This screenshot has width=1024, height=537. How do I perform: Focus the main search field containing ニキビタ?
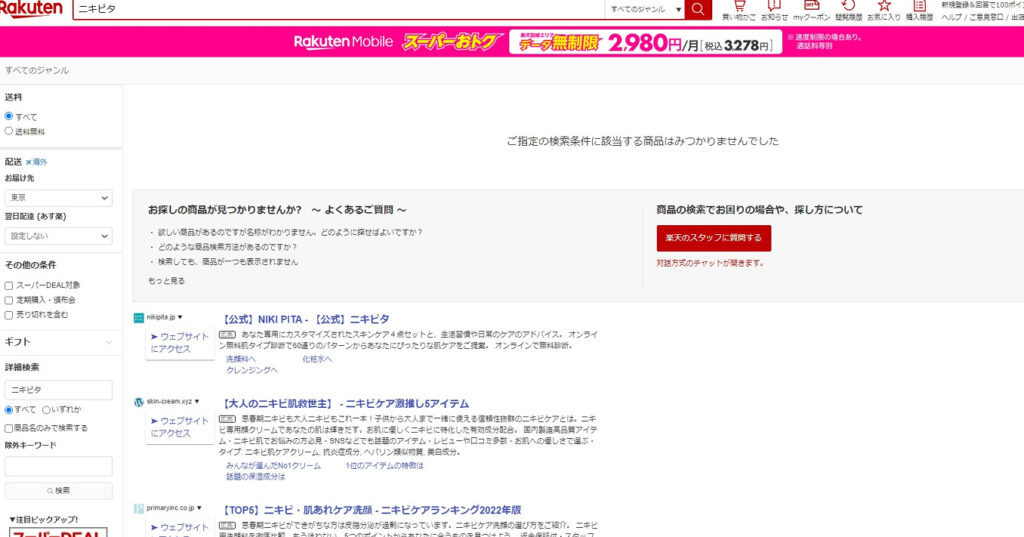pos(339,9)
